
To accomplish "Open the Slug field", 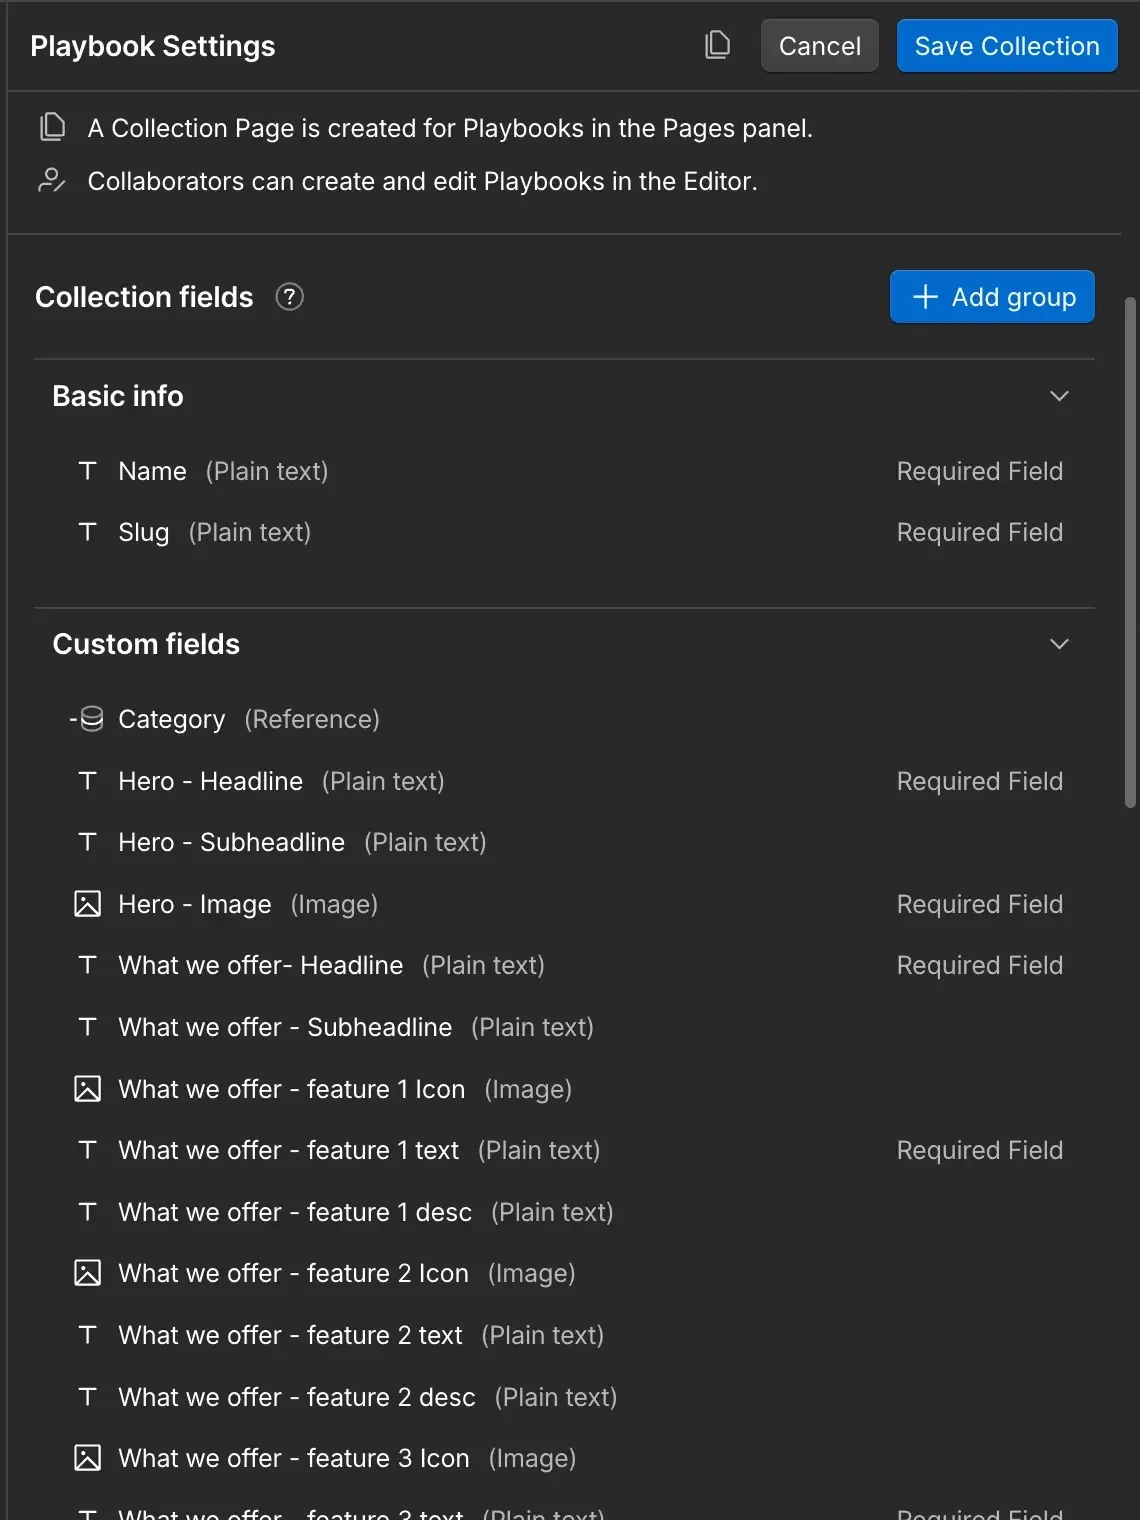I will [565, 532].
